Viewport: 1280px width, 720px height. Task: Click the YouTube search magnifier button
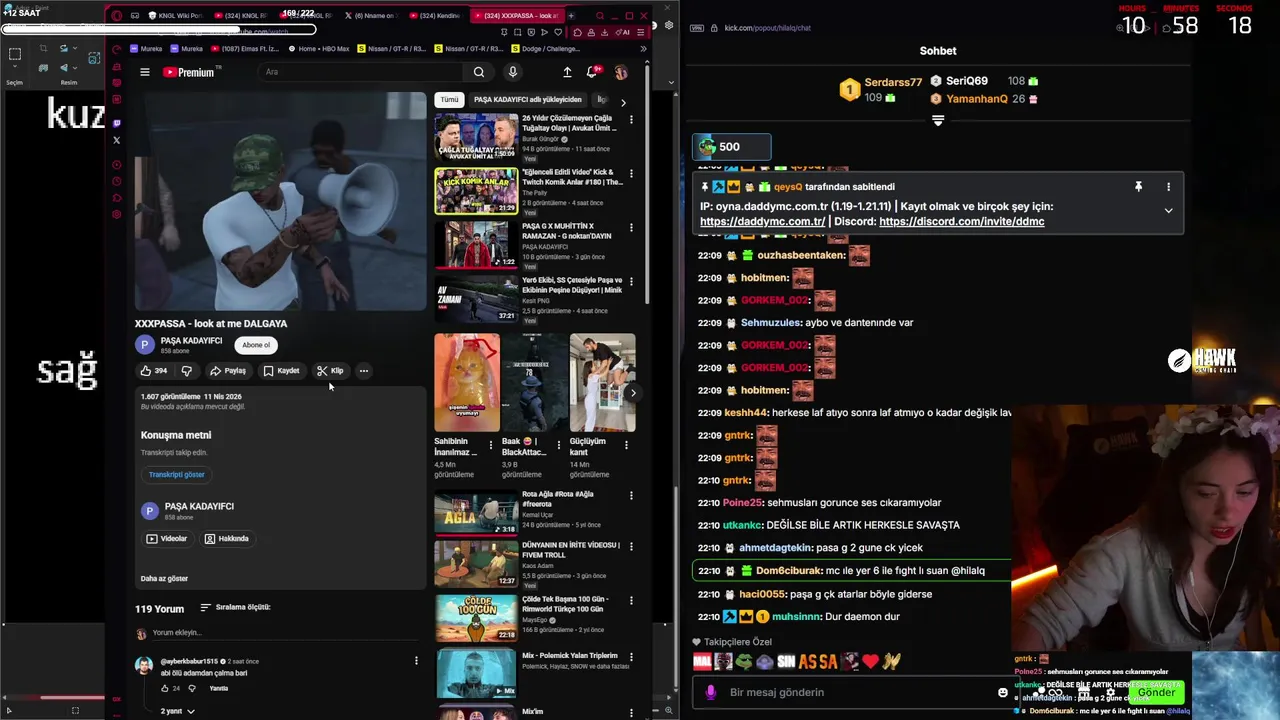click(x=479, y=72)
